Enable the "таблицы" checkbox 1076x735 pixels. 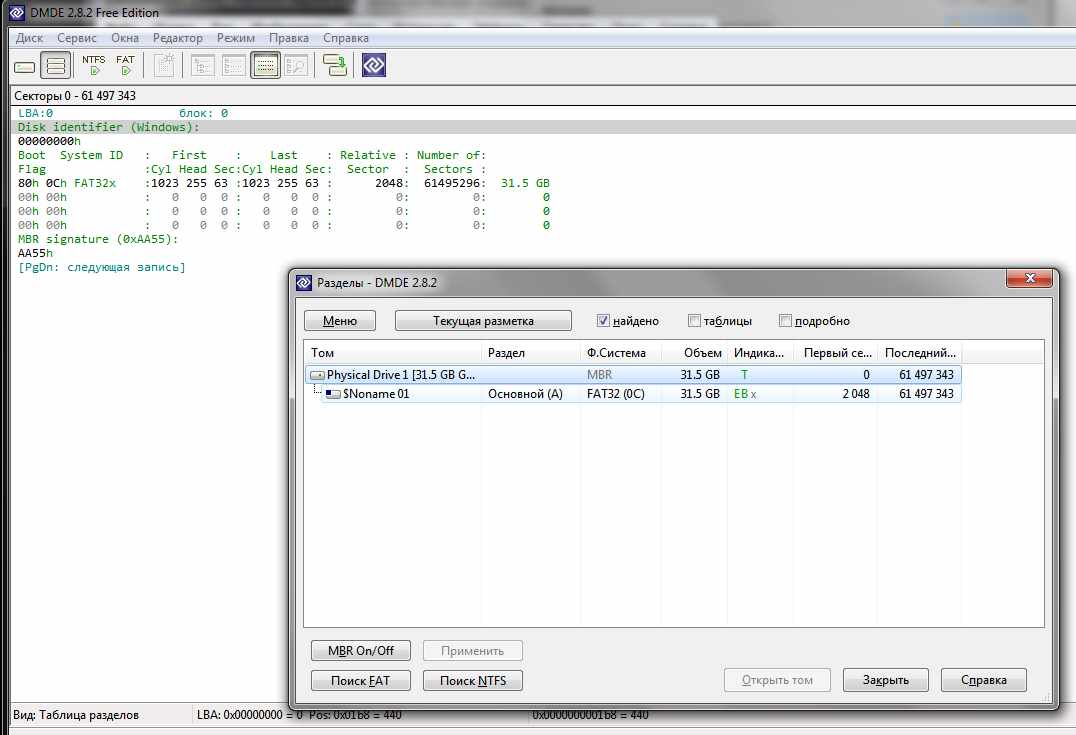pyautogui.click(x=694, y=321)
